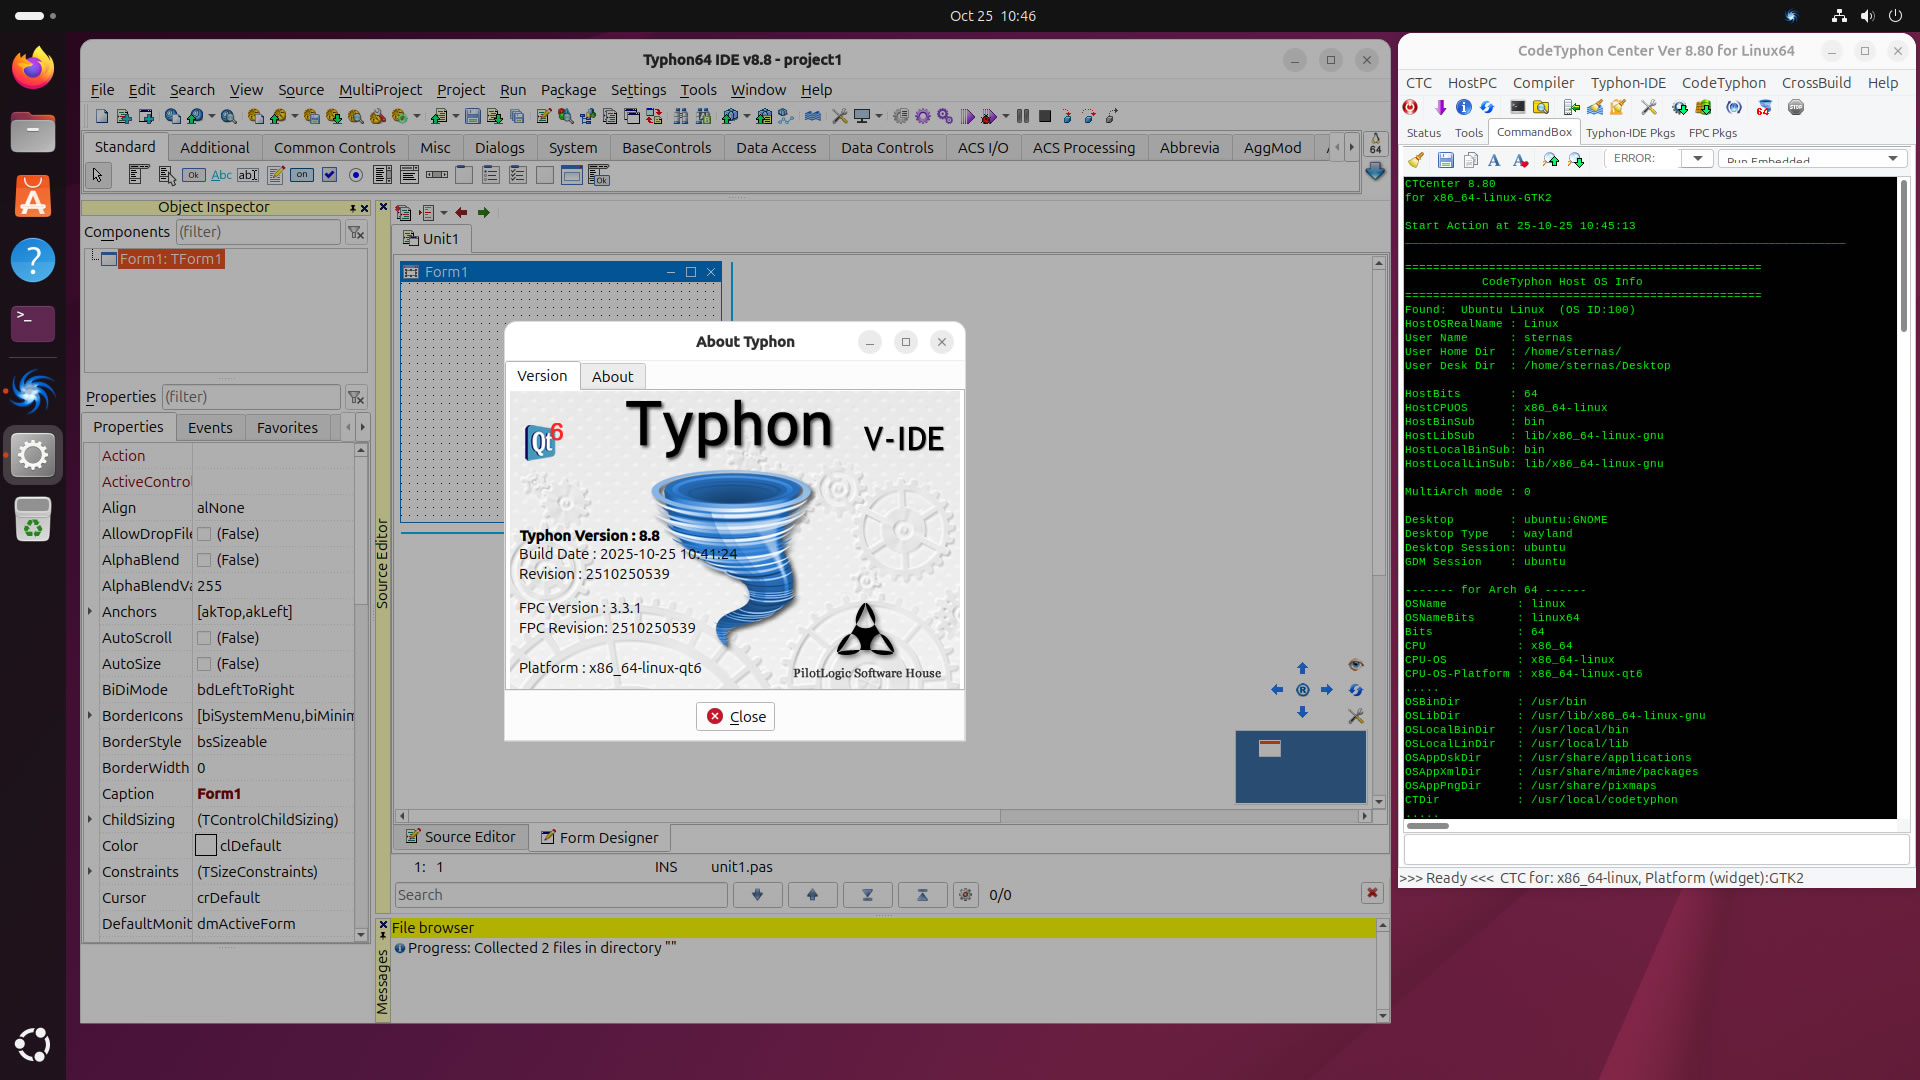Click the Close button in About Typhon
This screenshot has width=1920, height=1080.
tap(735, 716)
